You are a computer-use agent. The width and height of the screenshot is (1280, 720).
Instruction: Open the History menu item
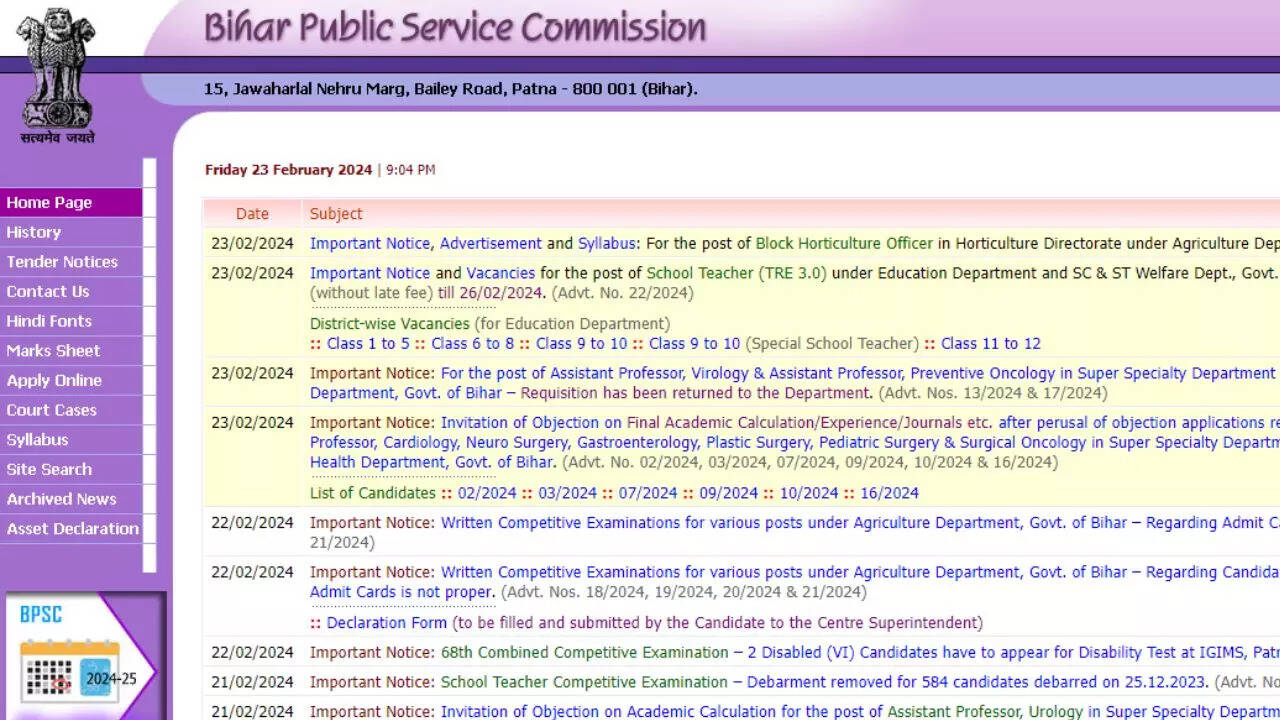(x=34, y=232)
